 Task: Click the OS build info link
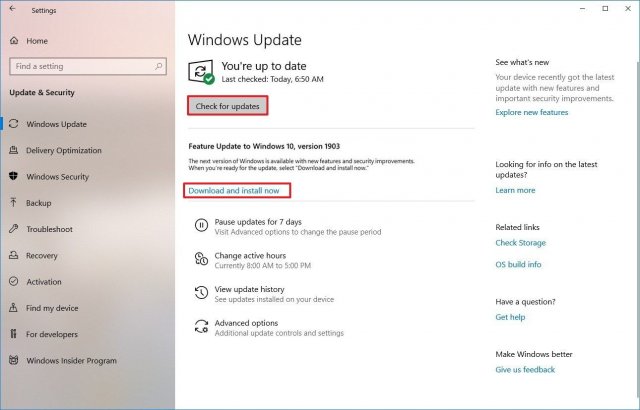tap(518, 264)
